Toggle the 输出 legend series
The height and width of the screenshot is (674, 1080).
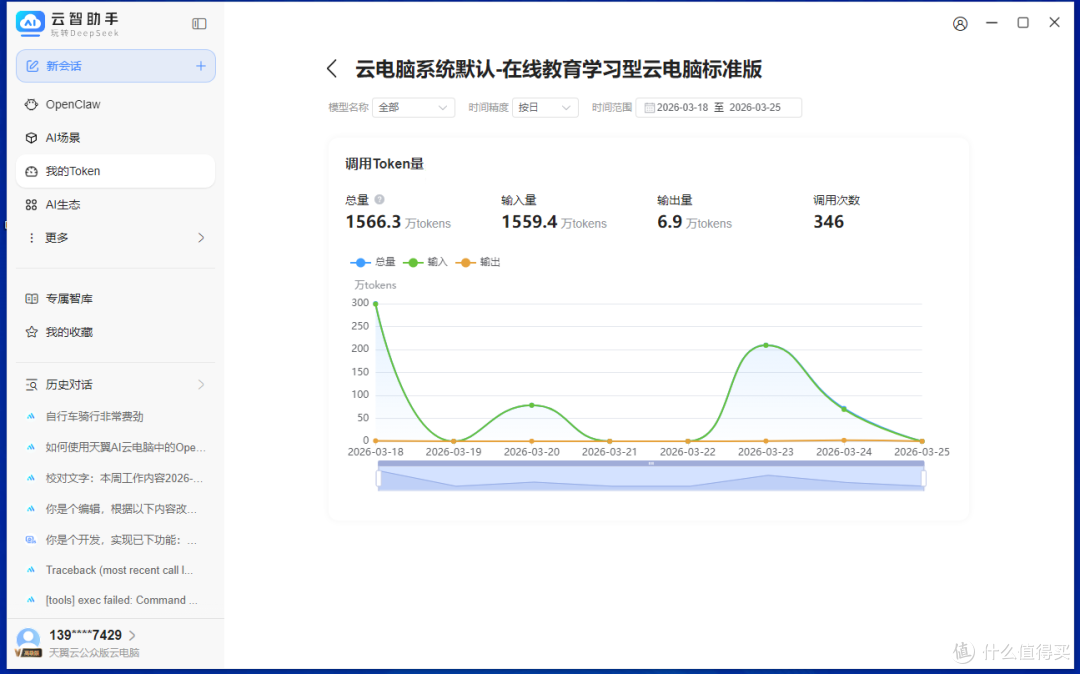pyautogui.click(x=477, y=262)
